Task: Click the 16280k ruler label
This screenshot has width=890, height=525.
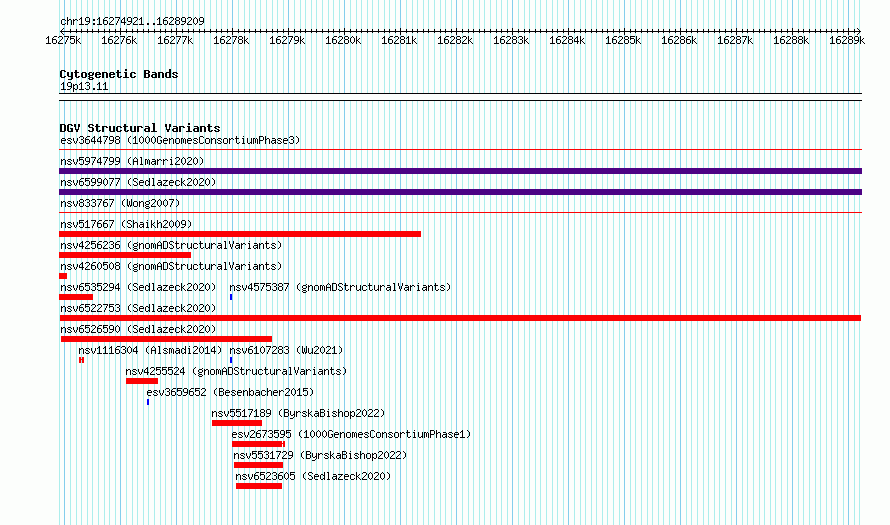Action: [x=343, y=40]
